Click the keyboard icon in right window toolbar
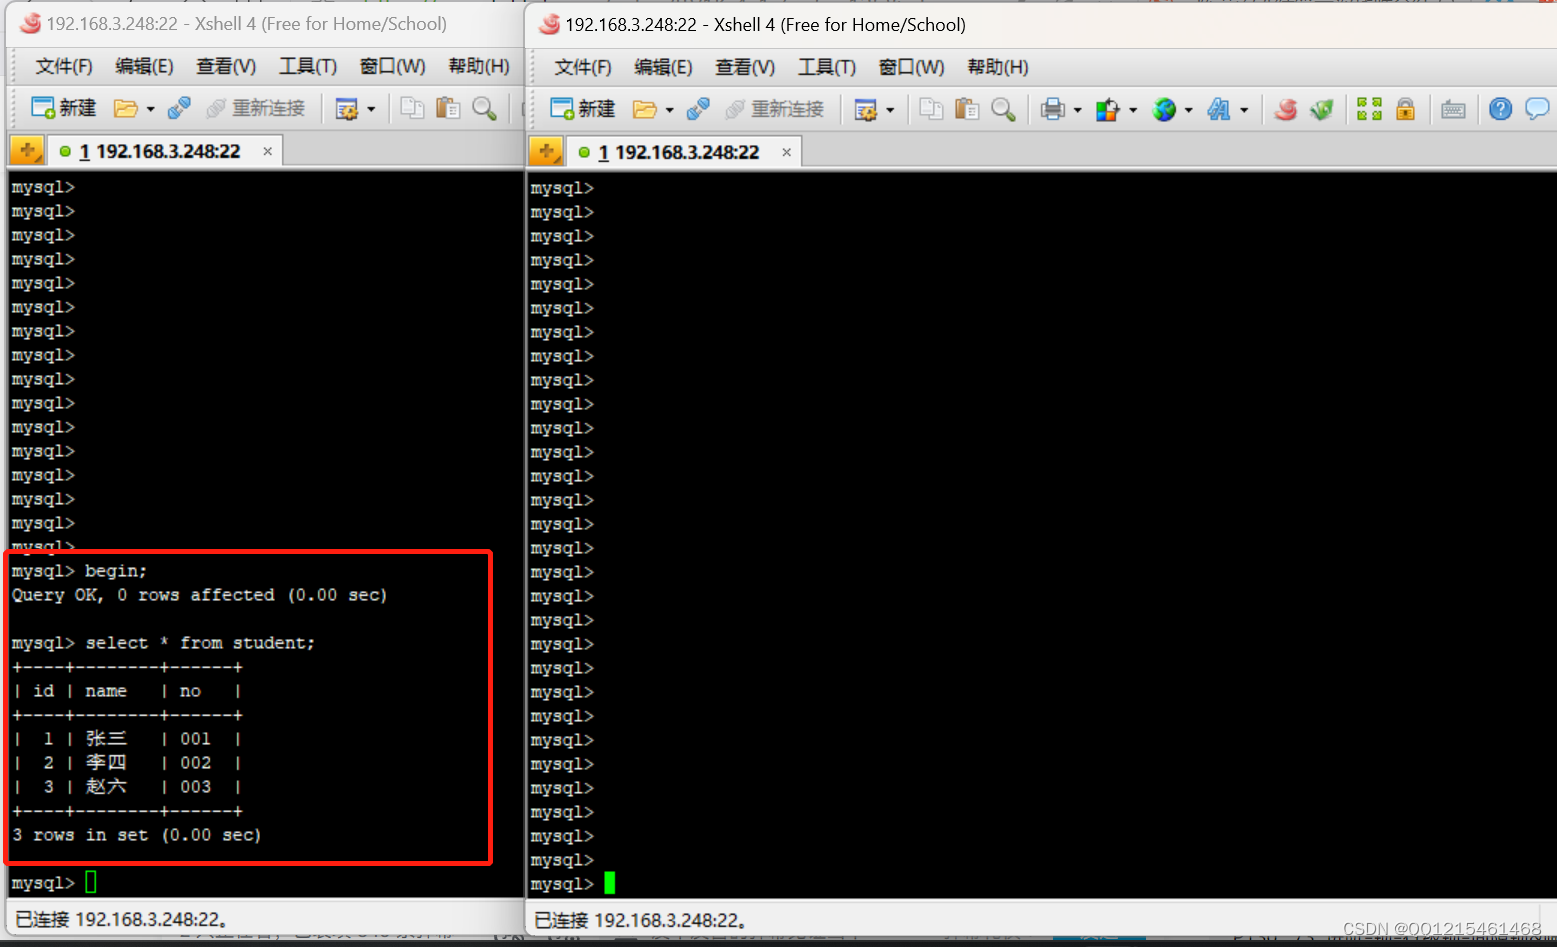1557x947 pixels. coord(1453,109)
